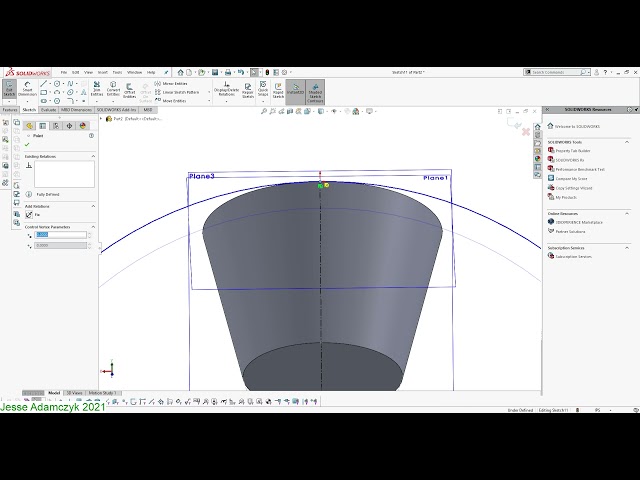
Task: Select the Smart Dimension tool
Action: tap(27, 89)
